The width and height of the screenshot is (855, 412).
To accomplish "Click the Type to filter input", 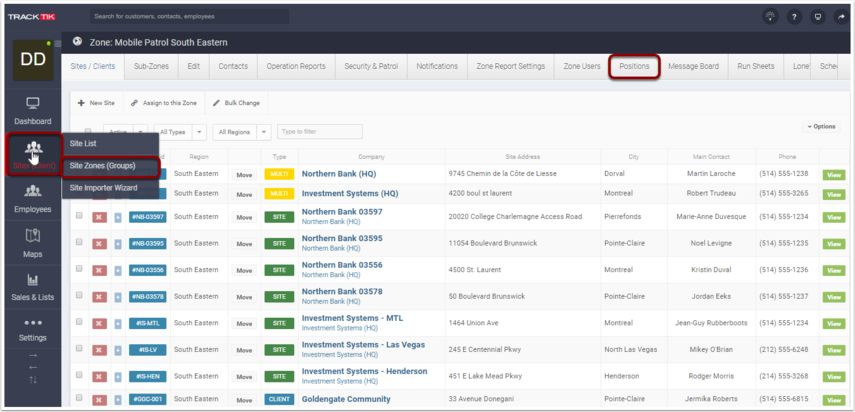I will (x=320, y=131).
